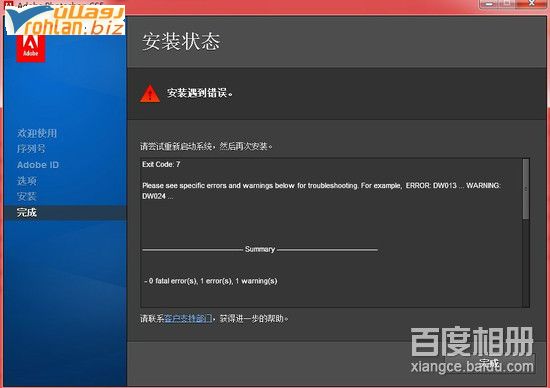Select the highlighted 完成 step in sidebar
The image size is (550, 388).
point(65,213)
